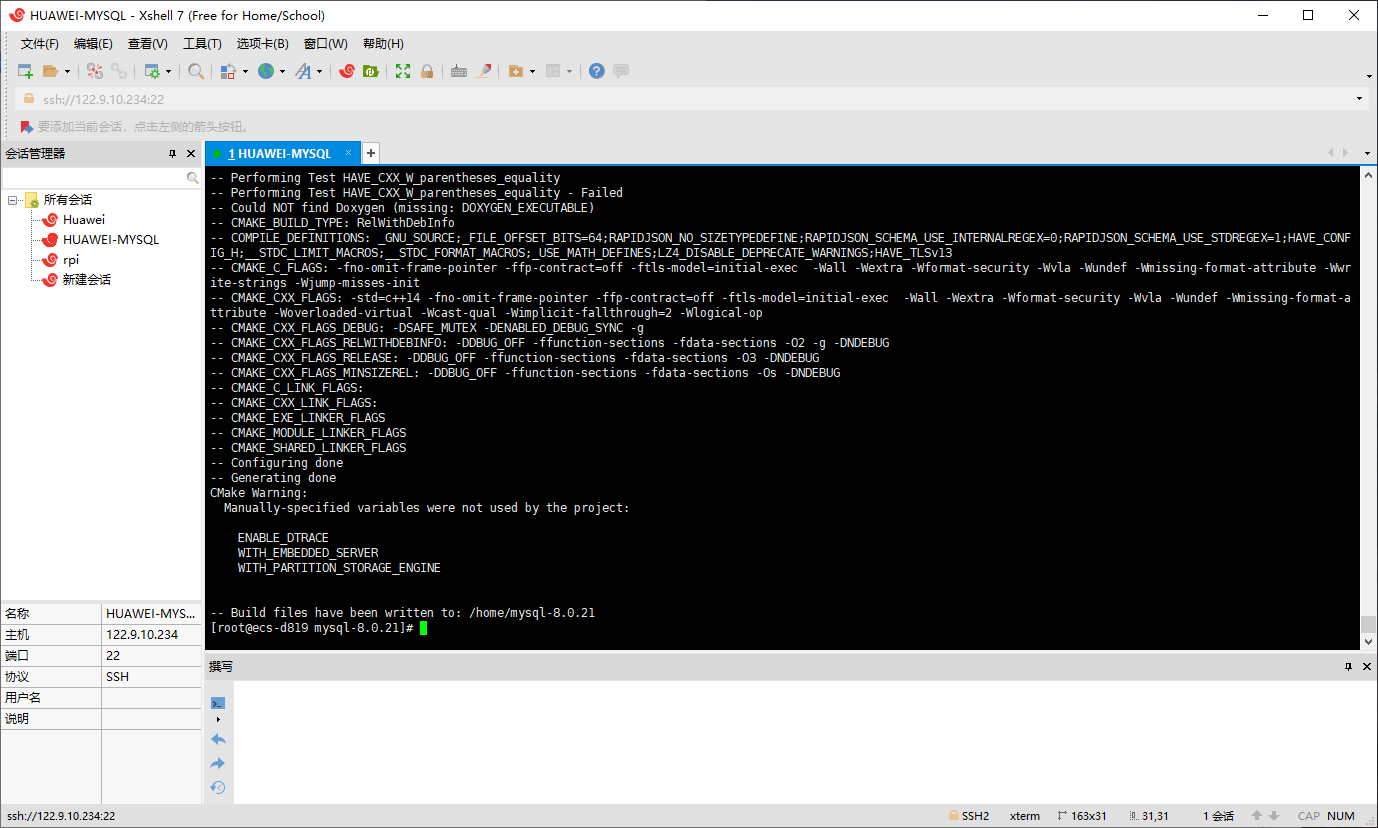Open the 工具(T) menu

point(202,44)
